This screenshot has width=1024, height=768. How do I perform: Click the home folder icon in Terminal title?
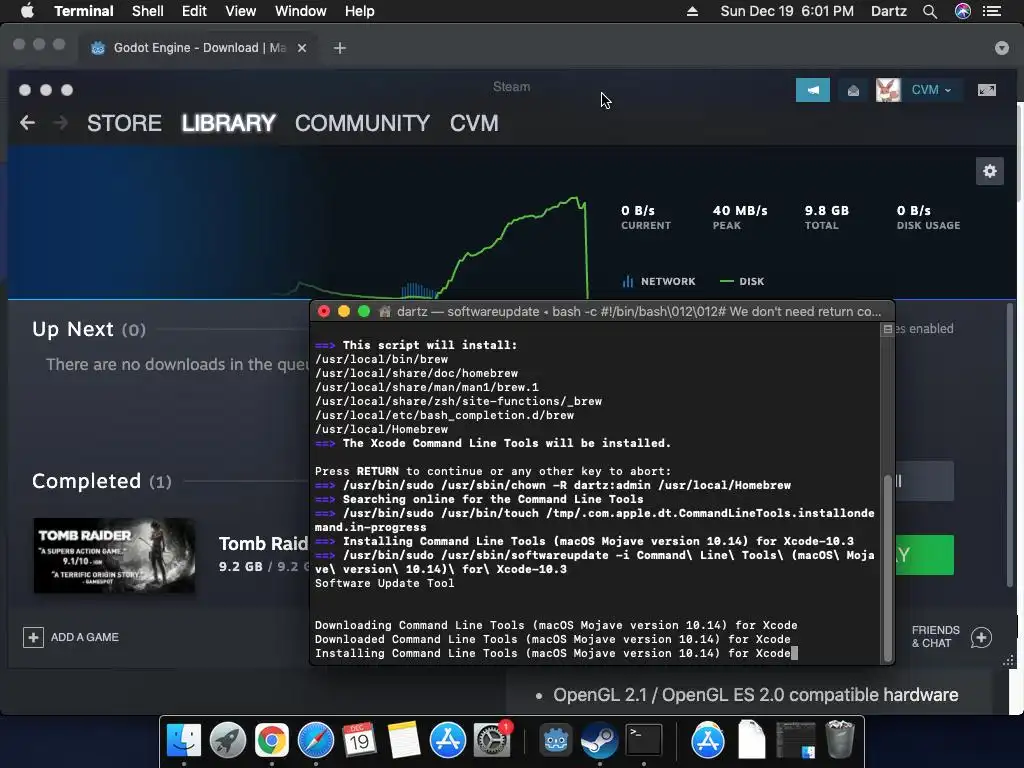(385, 312)
